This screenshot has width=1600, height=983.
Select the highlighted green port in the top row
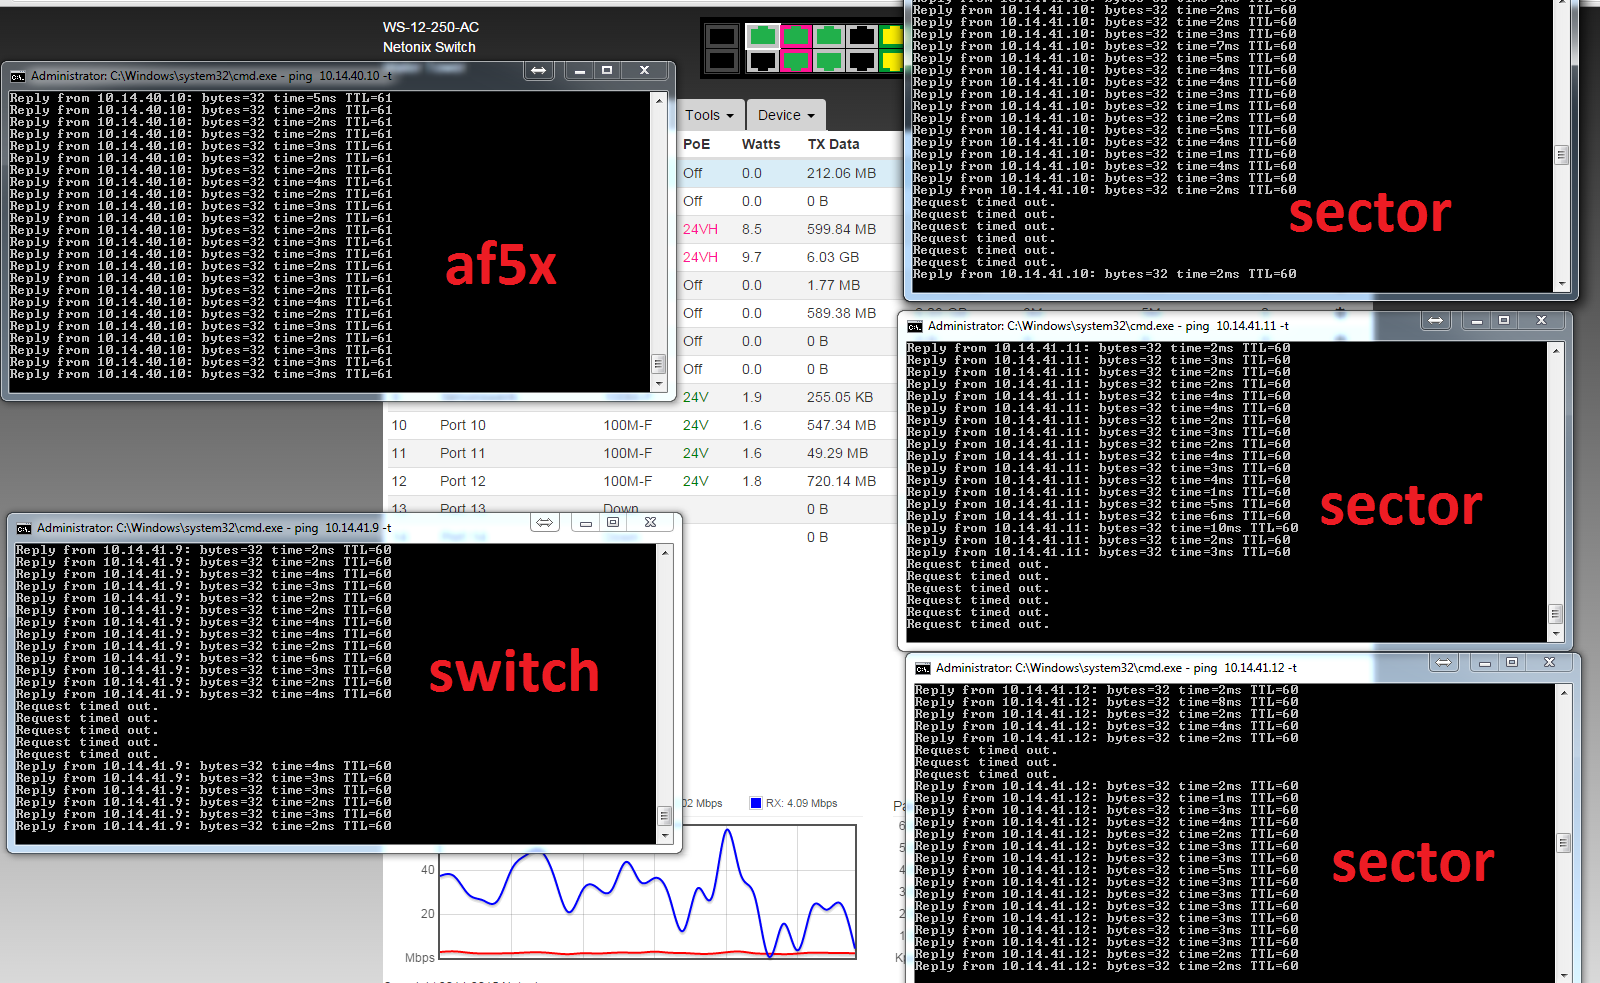click(x=762, y=36)
